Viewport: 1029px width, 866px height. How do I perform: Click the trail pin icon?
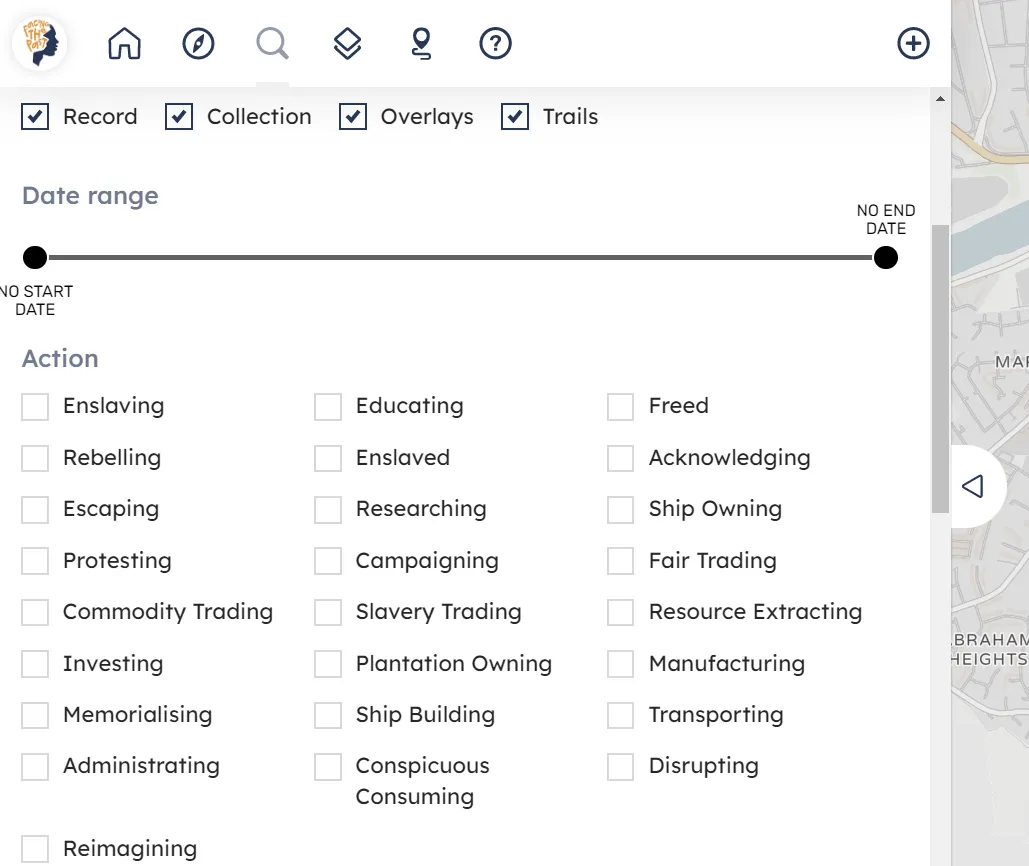pos(422,44)
